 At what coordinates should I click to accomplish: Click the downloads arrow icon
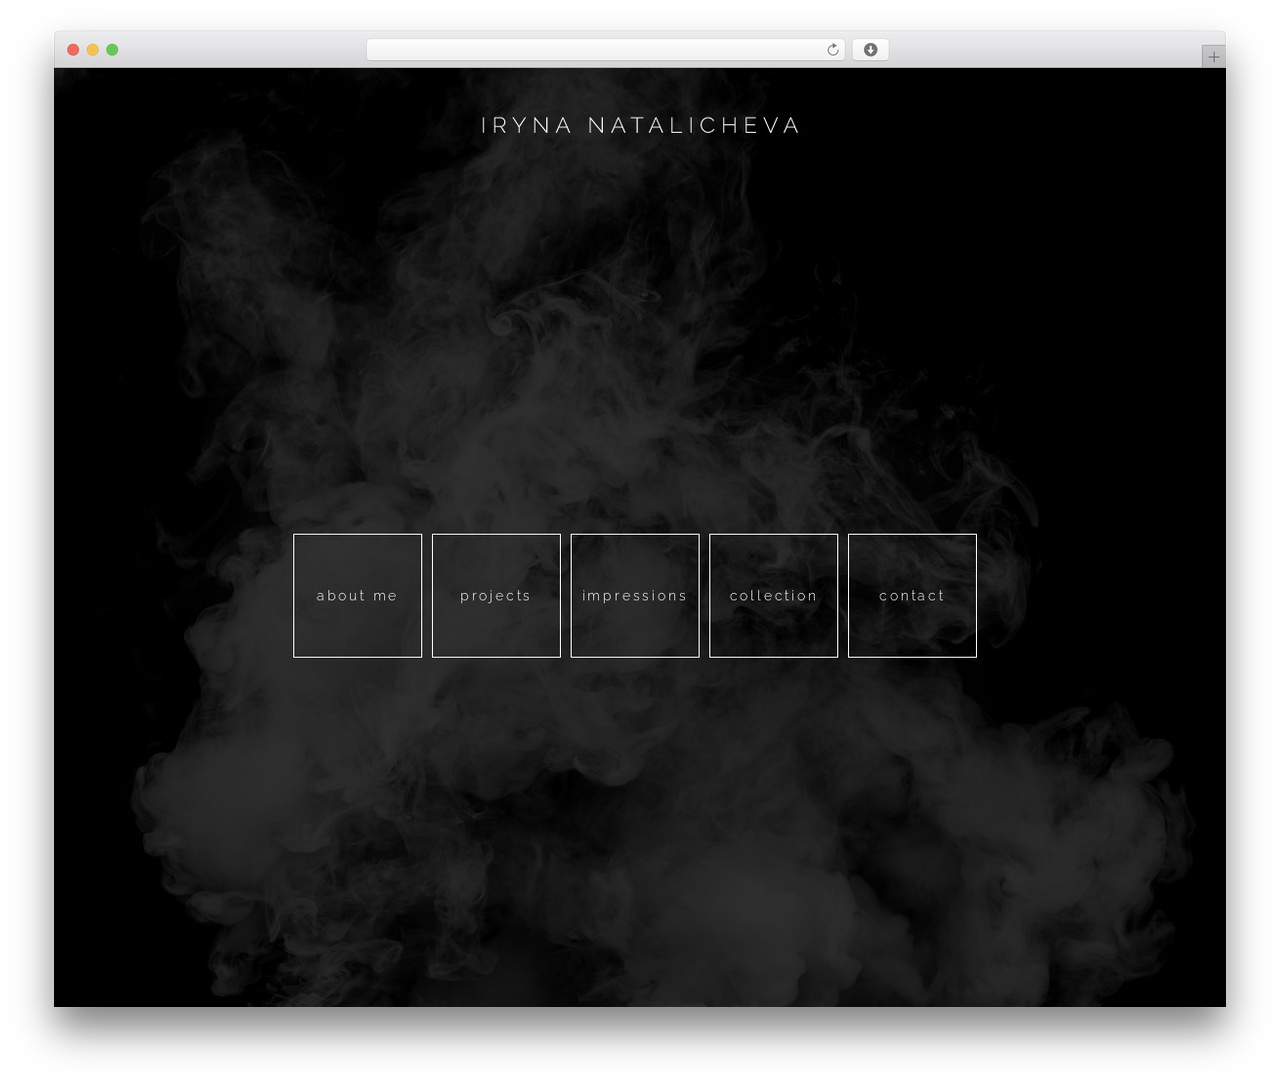tap(871, 50)
